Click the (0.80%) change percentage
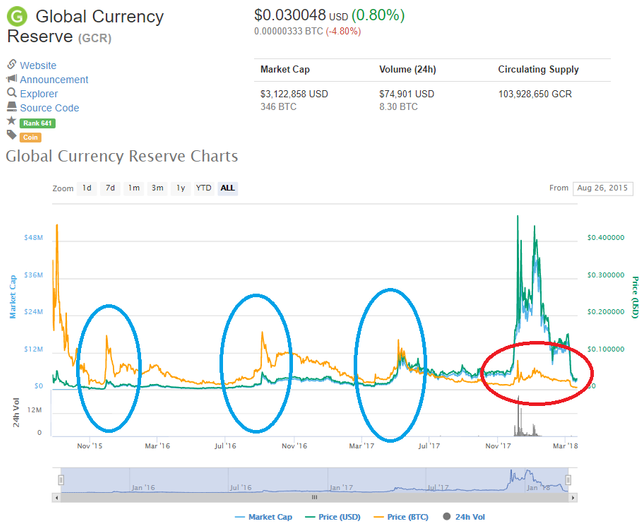The image size is (640, 532). (378, 15)
